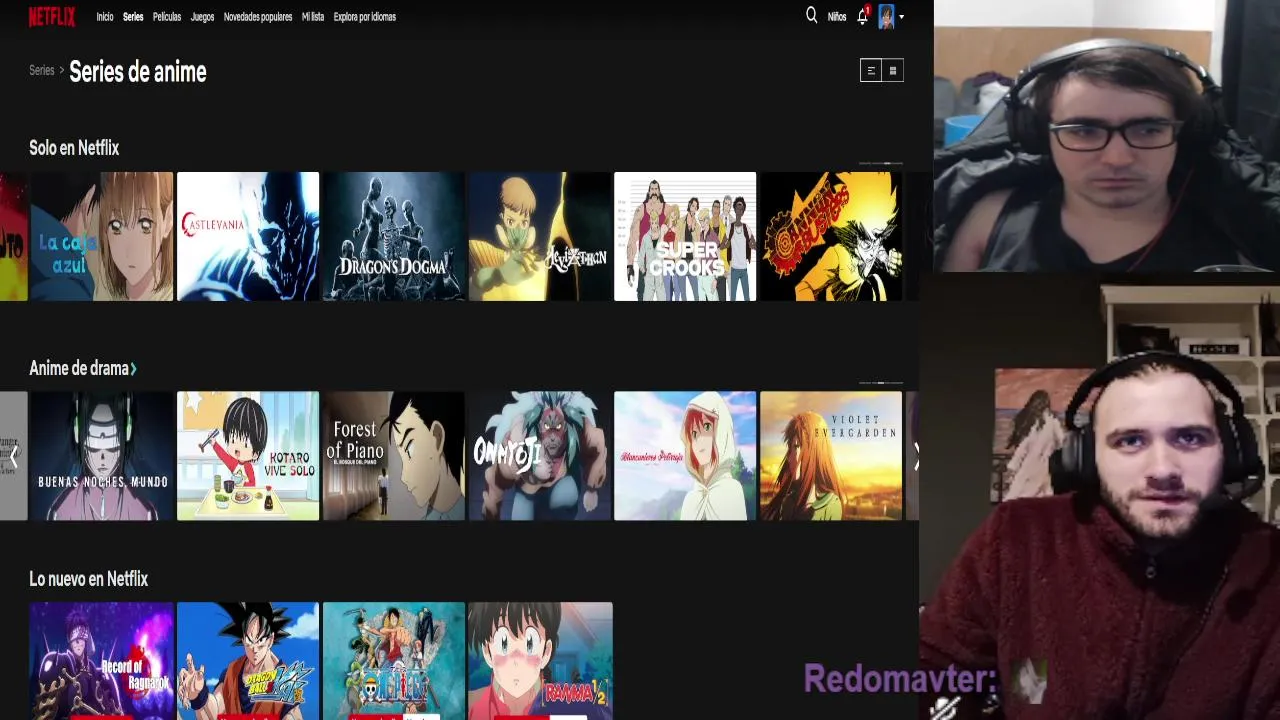Open the notifications bell
Viewport: 1280px width, 720px height.
tap(862, 17)
